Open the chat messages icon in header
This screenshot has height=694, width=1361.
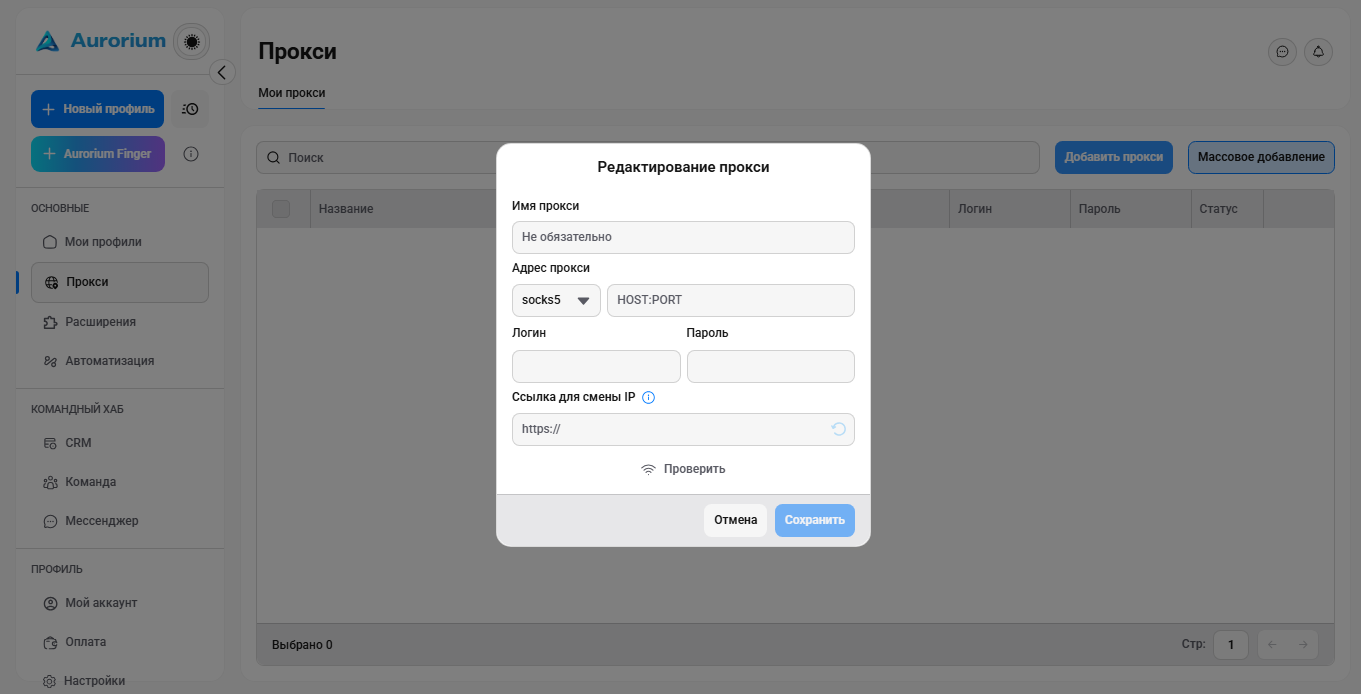1282,52
